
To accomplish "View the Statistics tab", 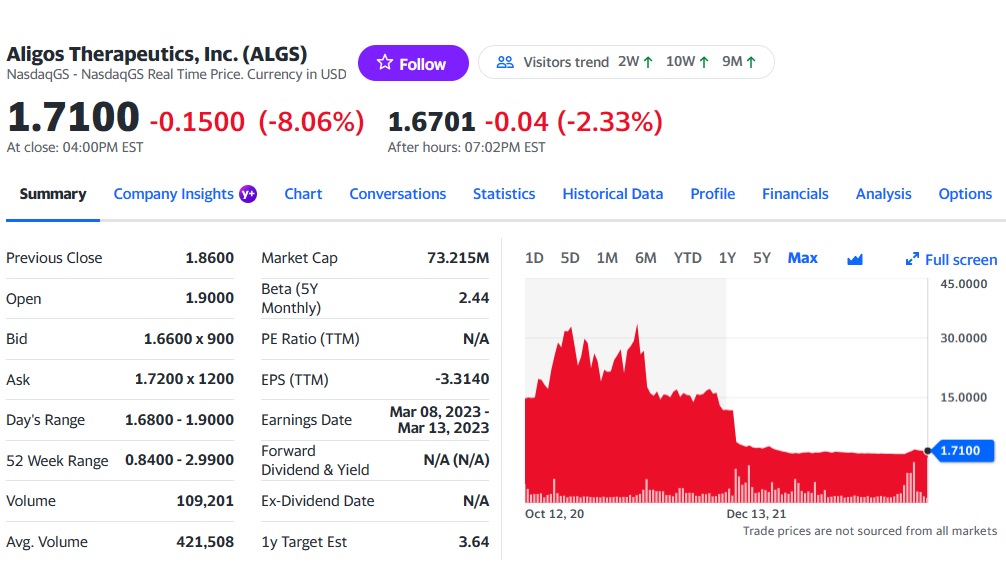I will pos(504,194).
